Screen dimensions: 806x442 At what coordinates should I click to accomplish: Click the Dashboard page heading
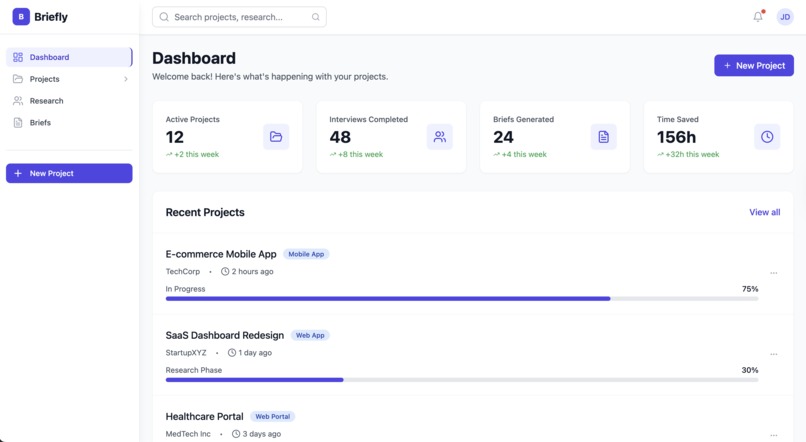pyautogui.click(x=194, y=58)
